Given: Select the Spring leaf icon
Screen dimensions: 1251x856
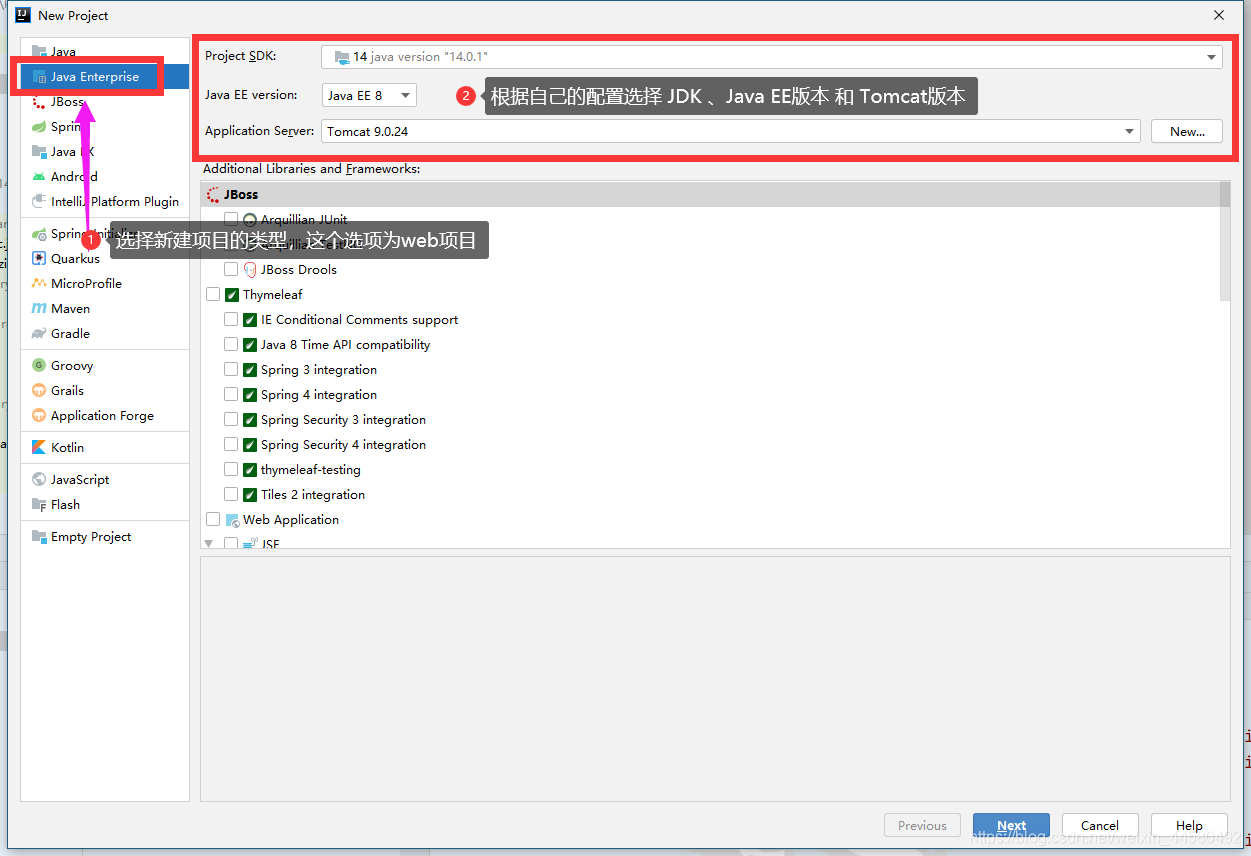Looking at the screenshot, I should [x=39, y=127].
